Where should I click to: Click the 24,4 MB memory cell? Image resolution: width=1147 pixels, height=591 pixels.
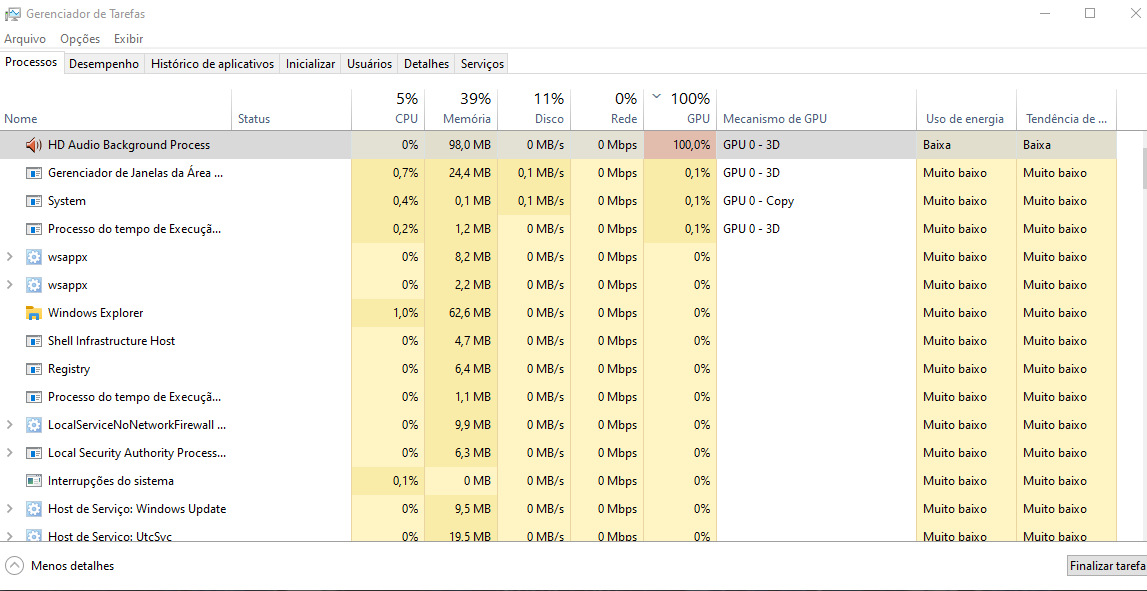pos(461,173)
